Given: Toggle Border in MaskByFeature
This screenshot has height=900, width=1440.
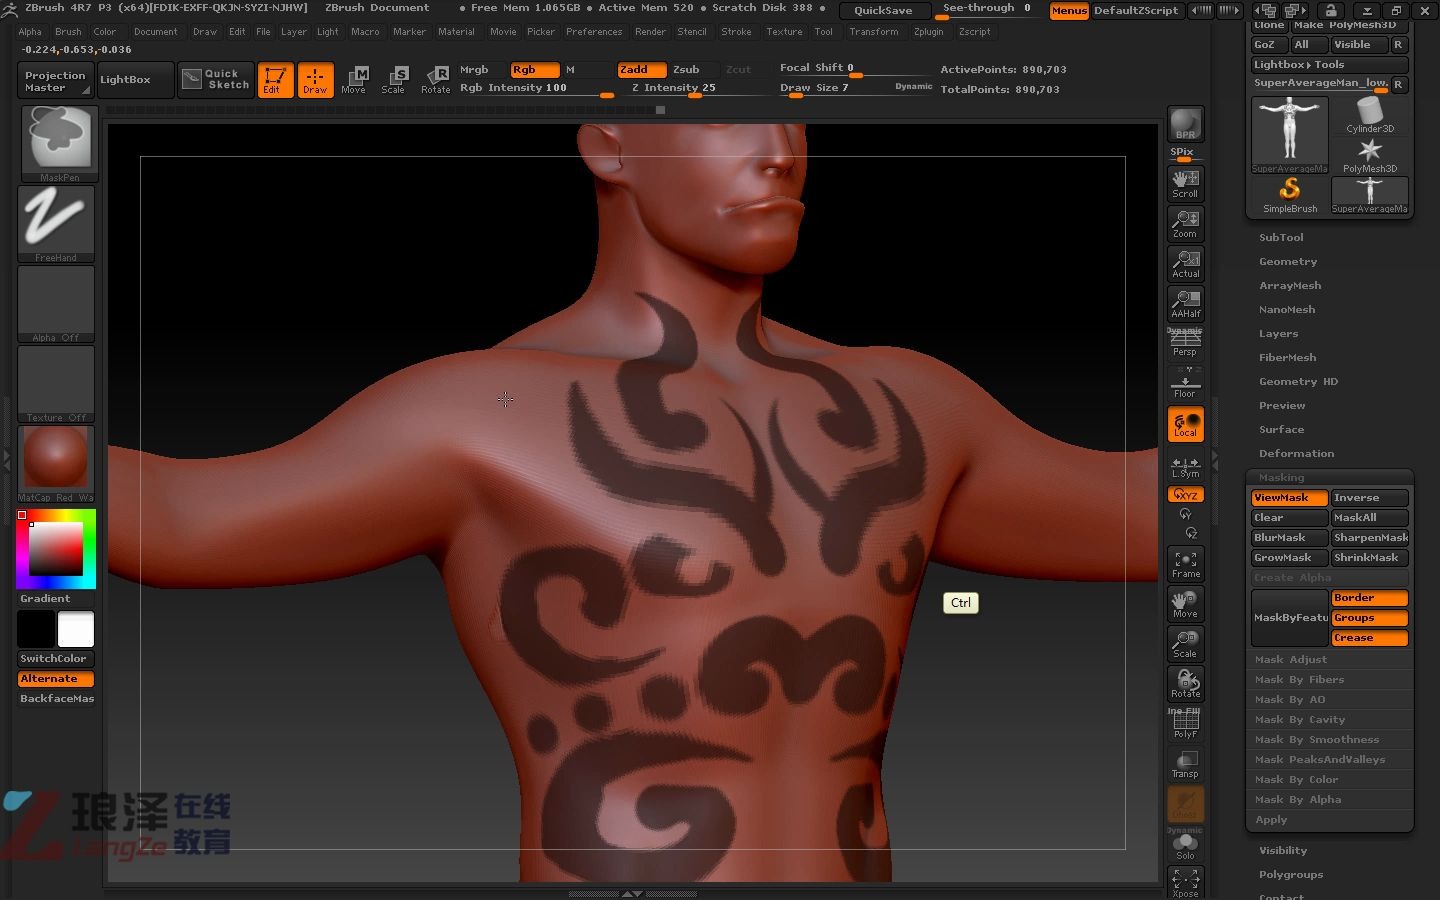Looking at the screenshot, I should [x=1370, y=598].
